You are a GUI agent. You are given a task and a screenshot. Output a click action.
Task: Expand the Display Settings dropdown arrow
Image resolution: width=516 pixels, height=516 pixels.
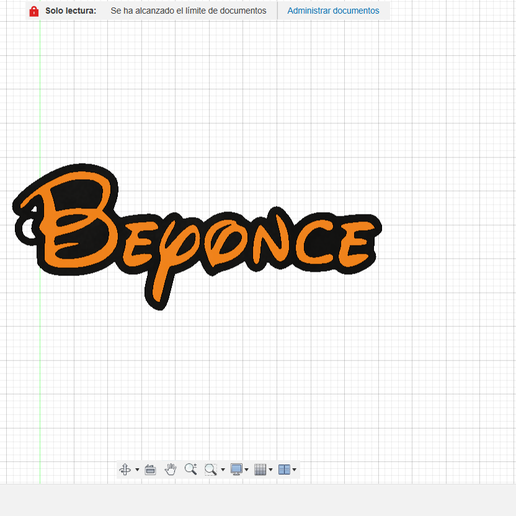click(x=246, y=469)
